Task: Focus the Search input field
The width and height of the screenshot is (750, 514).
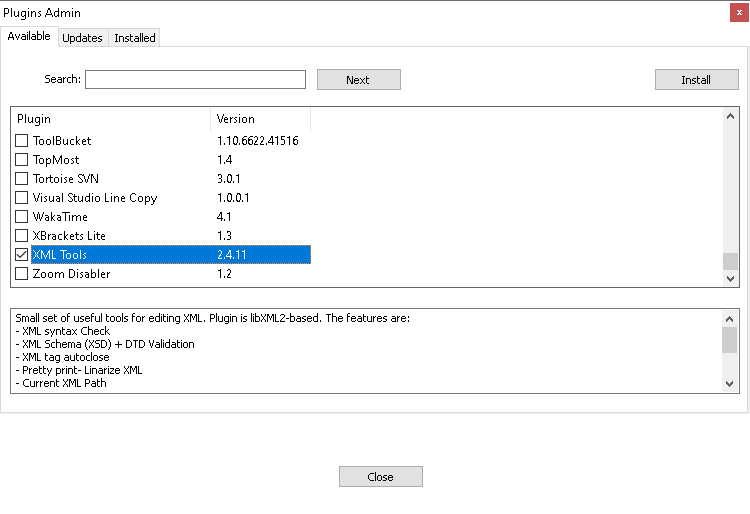Action: tap(195, 79)
